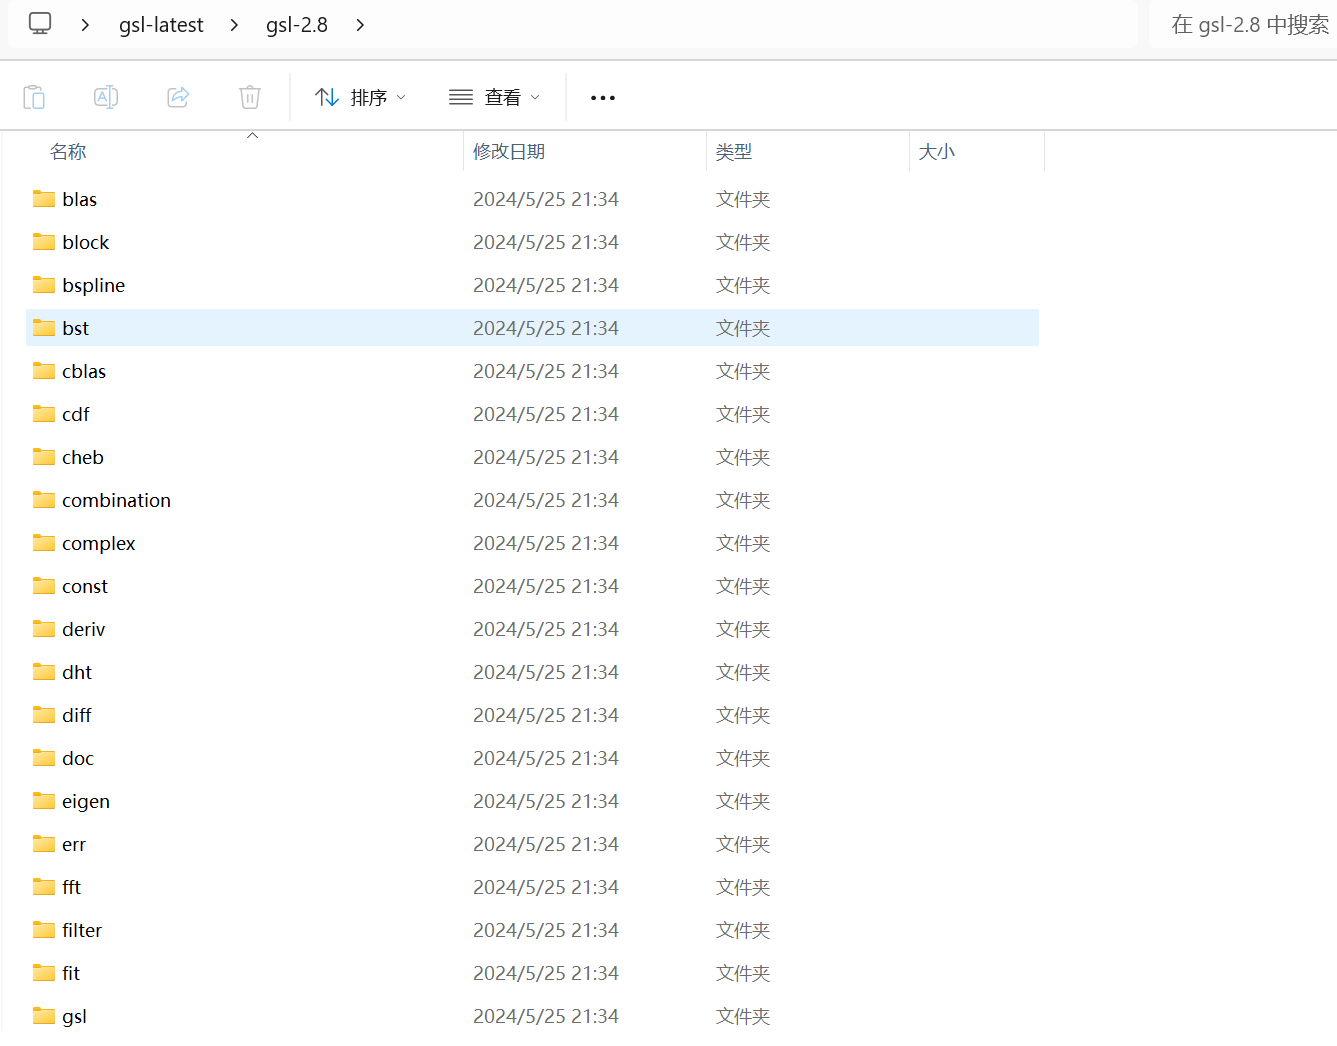Open the eigen folder
Screen dimensions: 1337x1046
click(x=86, y=800)
